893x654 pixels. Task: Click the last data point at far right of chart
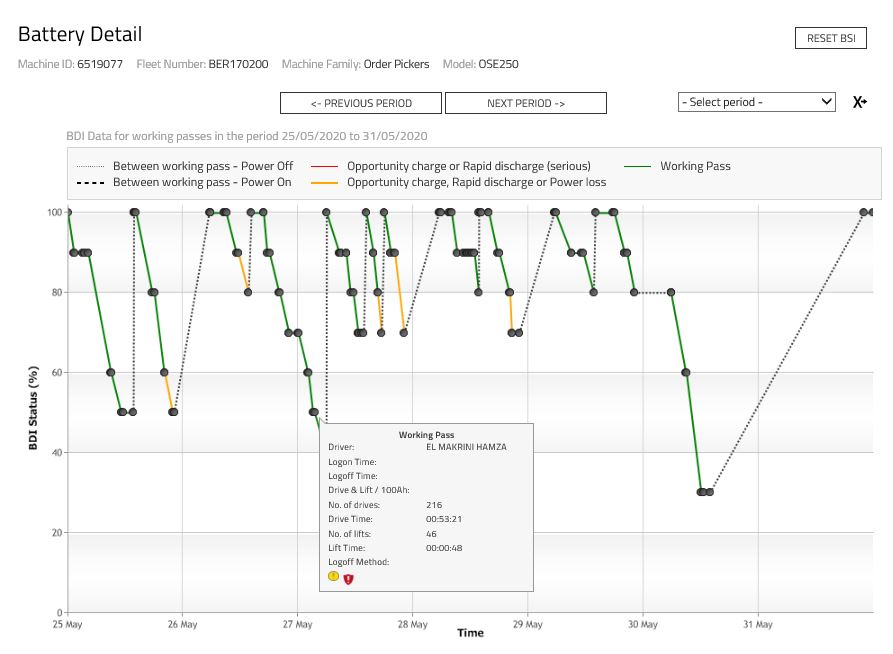pos(872,212)
